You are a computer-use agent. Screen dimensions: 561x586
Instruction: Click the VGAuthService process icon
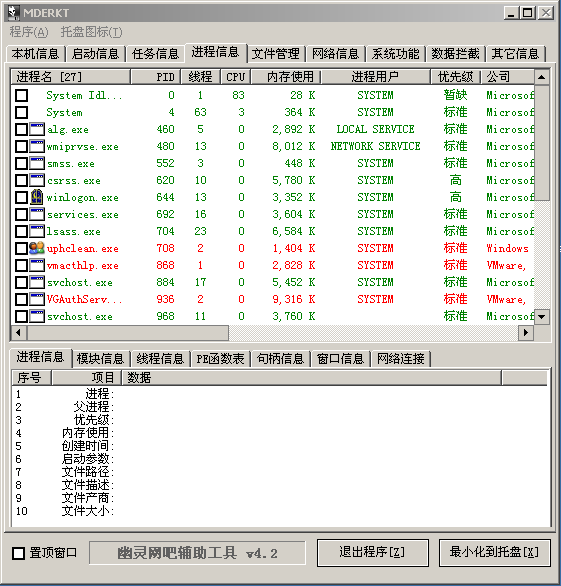37,299
